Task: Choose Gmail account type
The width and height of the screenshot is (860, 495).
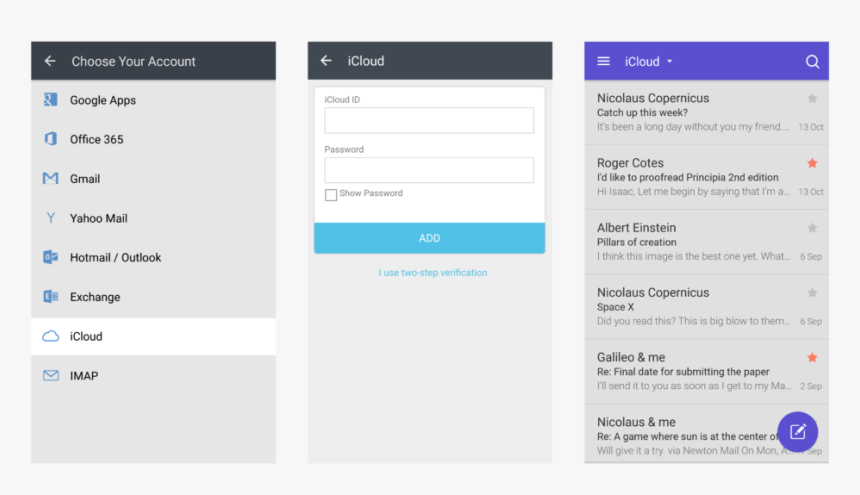Action: pos(154,179)
